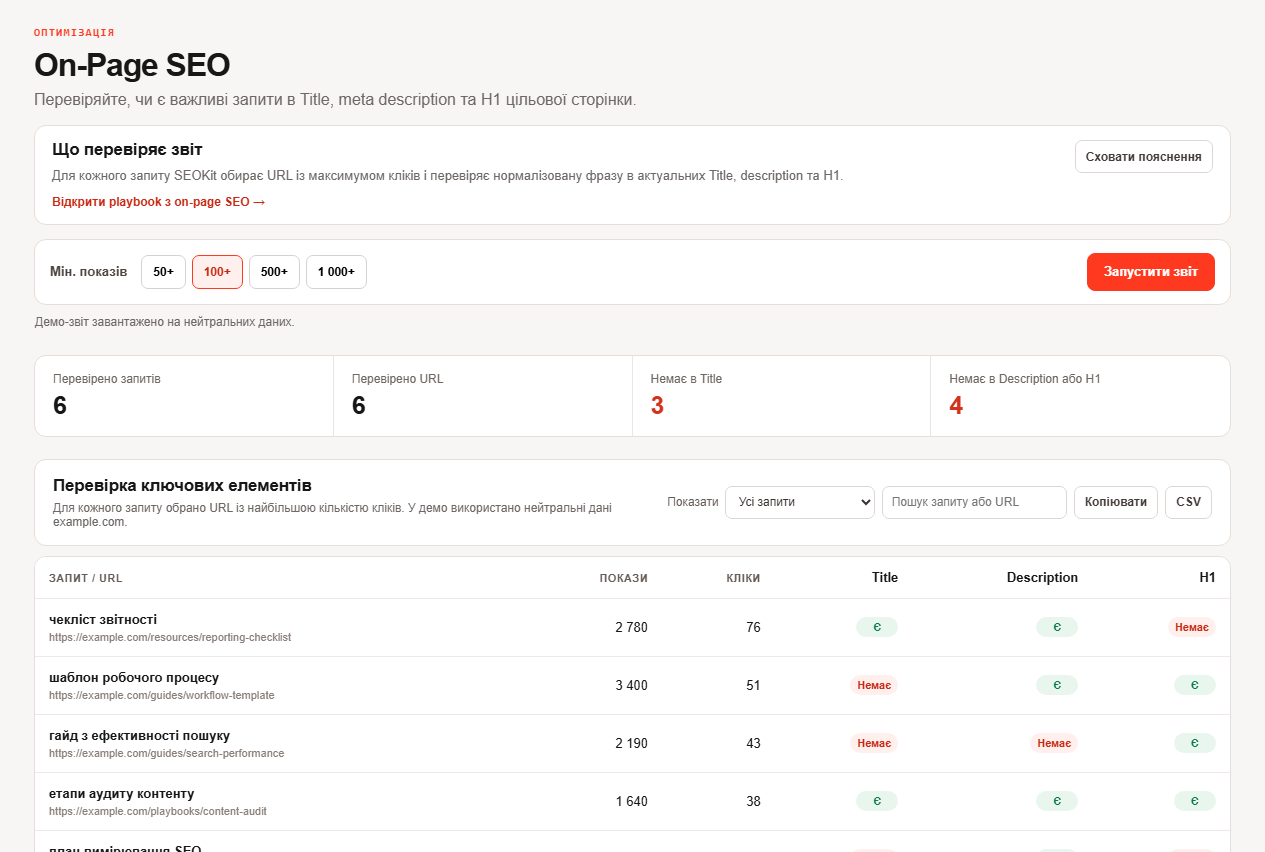Open the on-page SEO playbook link
This screenshot has height=852, width=1265.
[158, 202]
